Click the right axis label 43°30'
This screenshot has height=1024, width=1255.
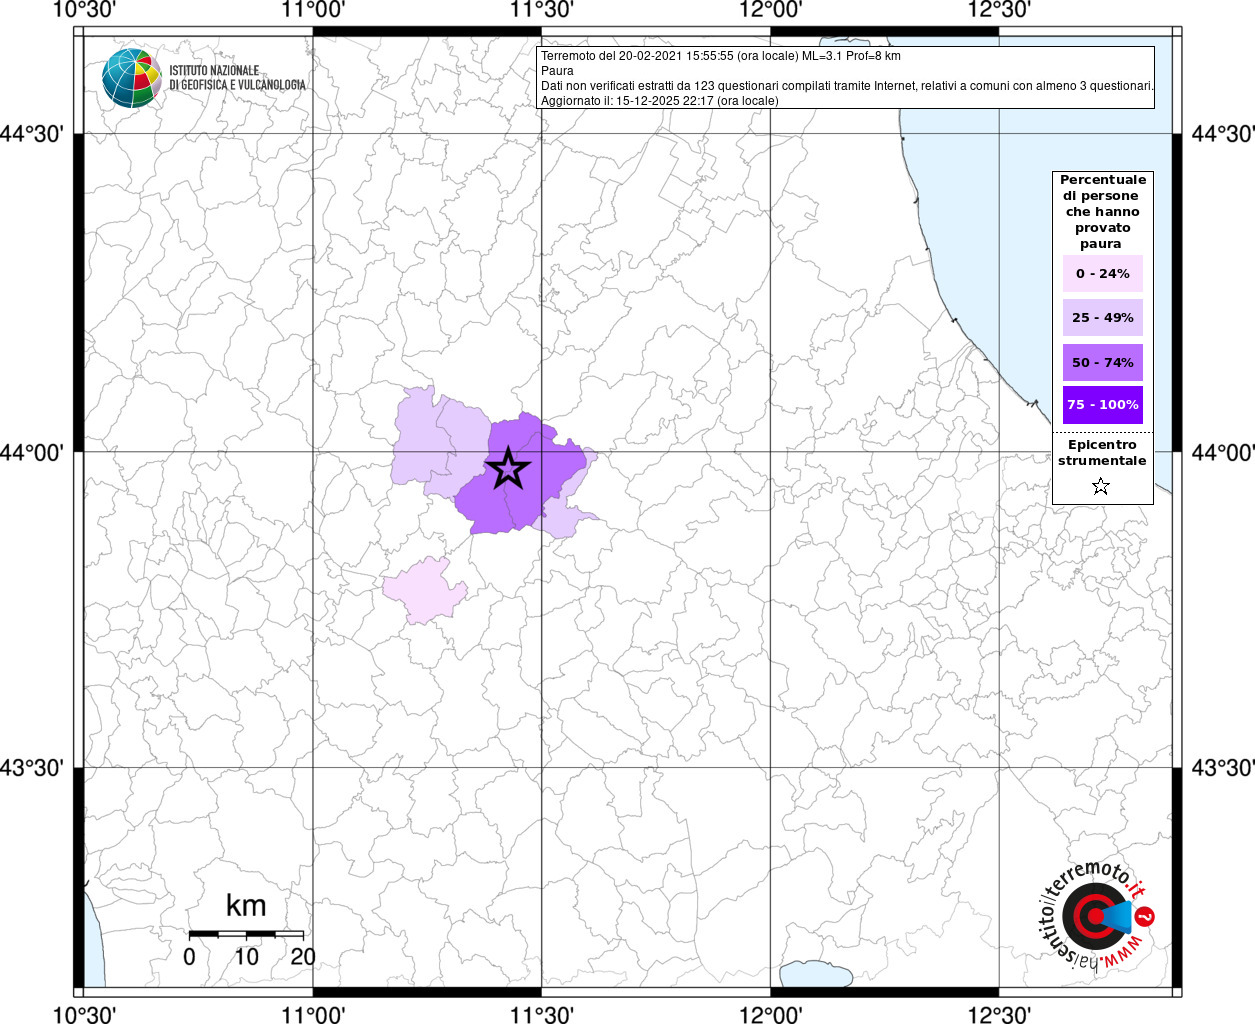(1222, 768)
